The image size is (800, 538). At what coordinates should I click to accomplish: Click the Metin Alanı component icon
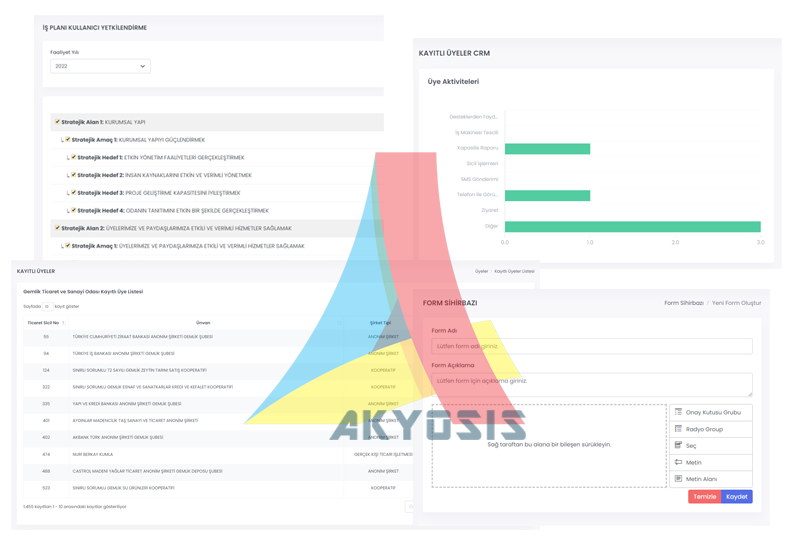coord(678,479)
